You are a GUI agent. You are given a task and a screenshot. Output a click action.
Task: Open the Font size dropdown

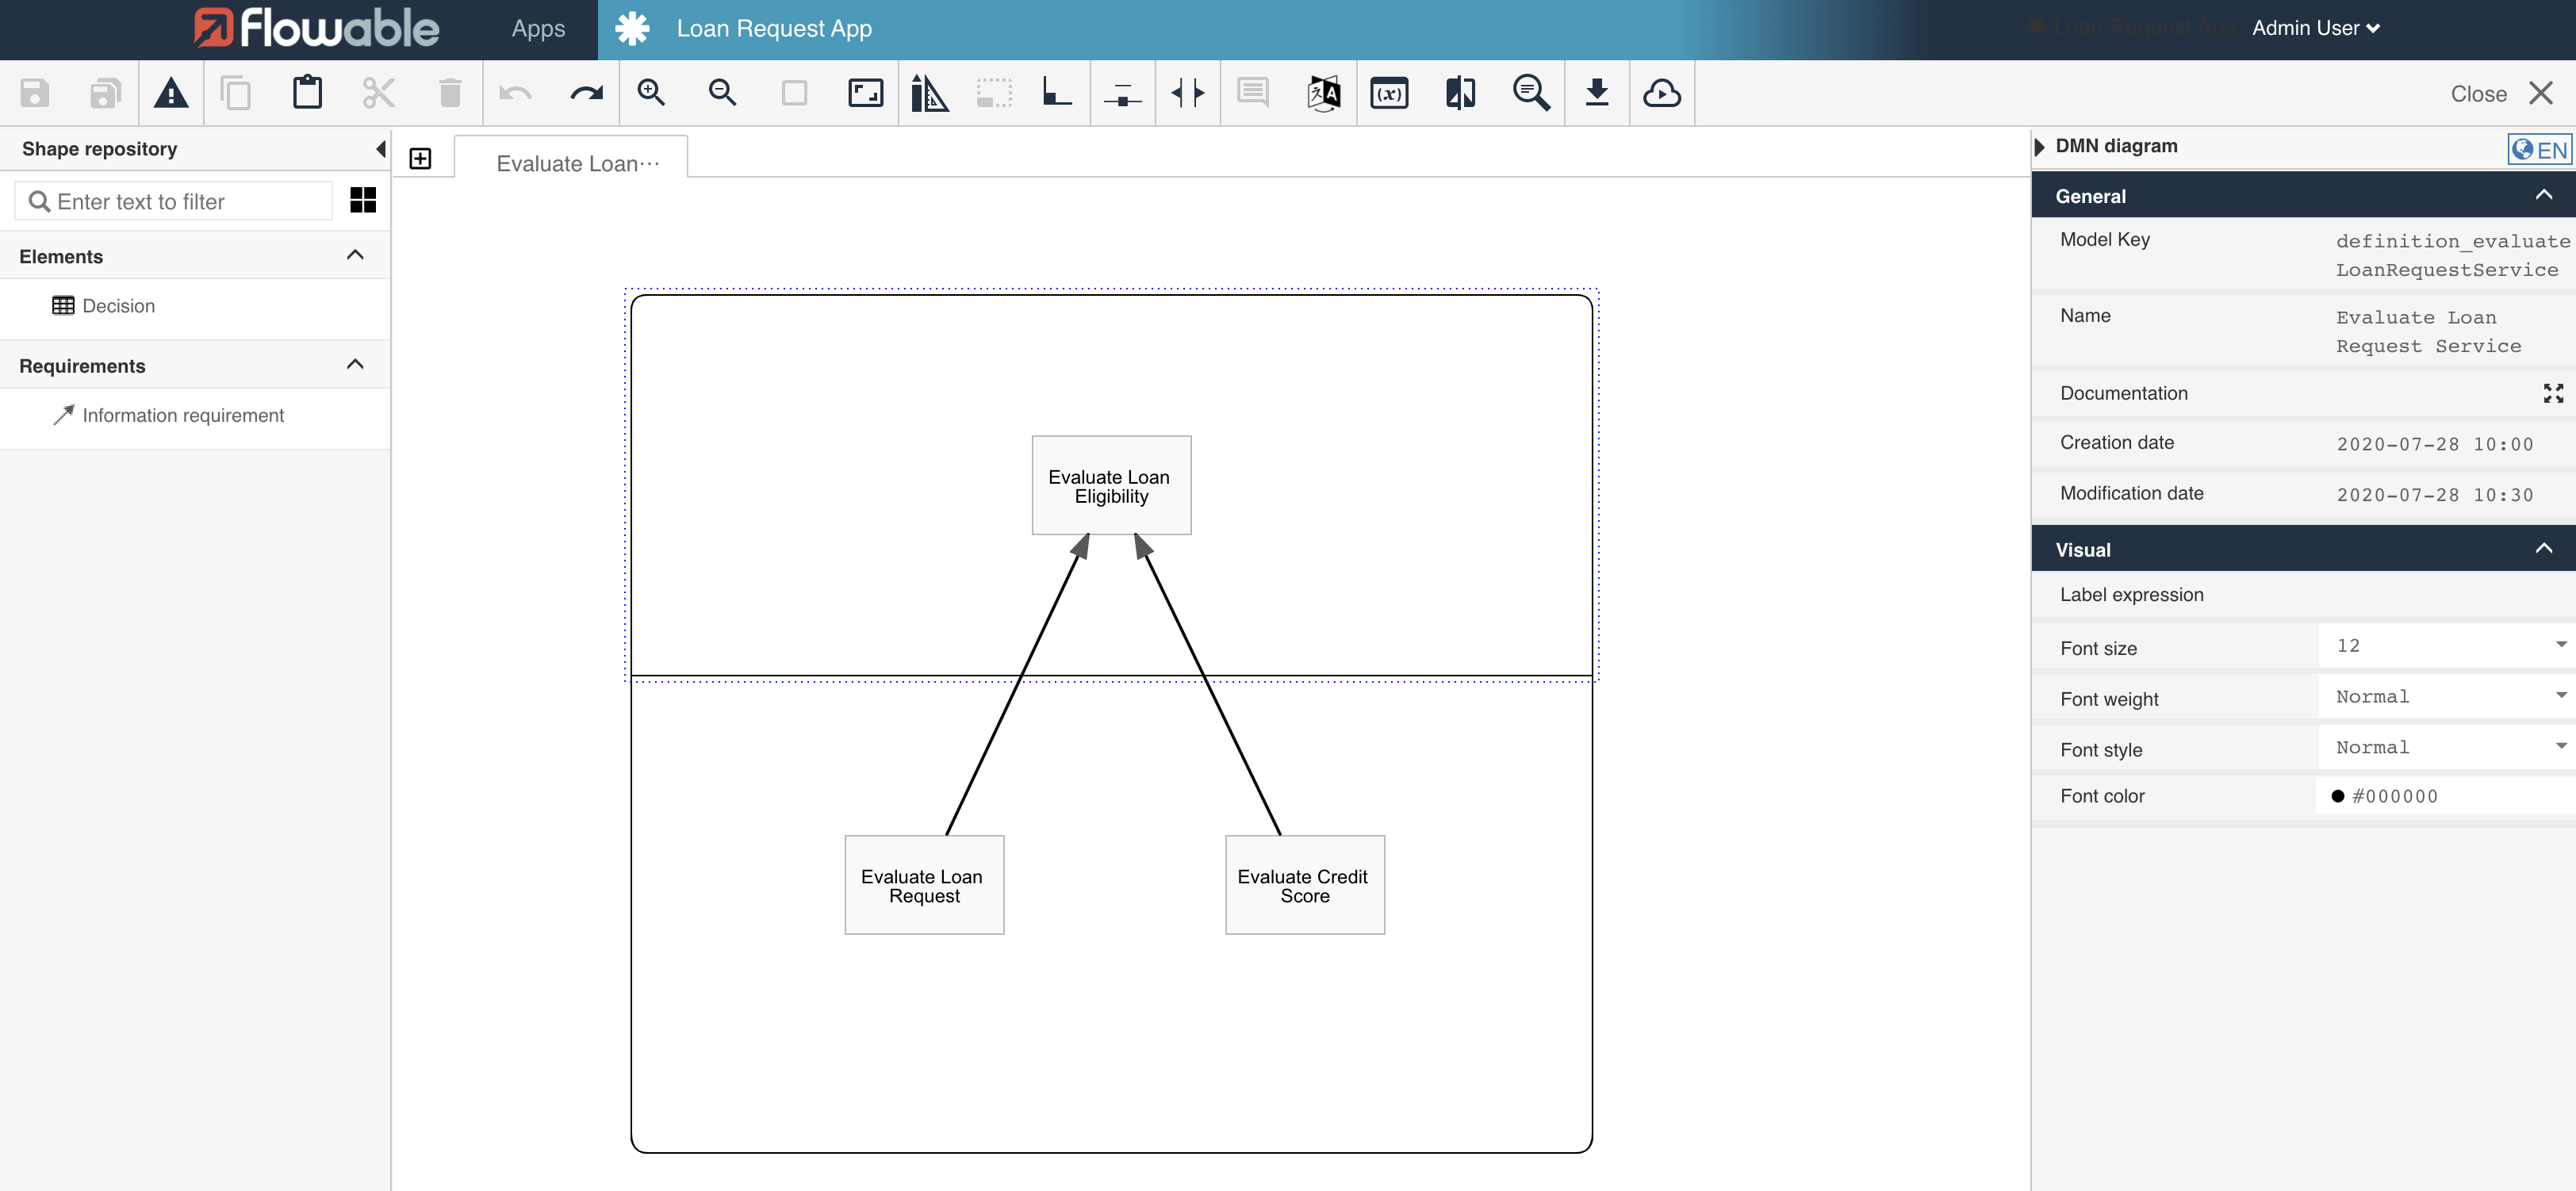(x=2561, y=645)
